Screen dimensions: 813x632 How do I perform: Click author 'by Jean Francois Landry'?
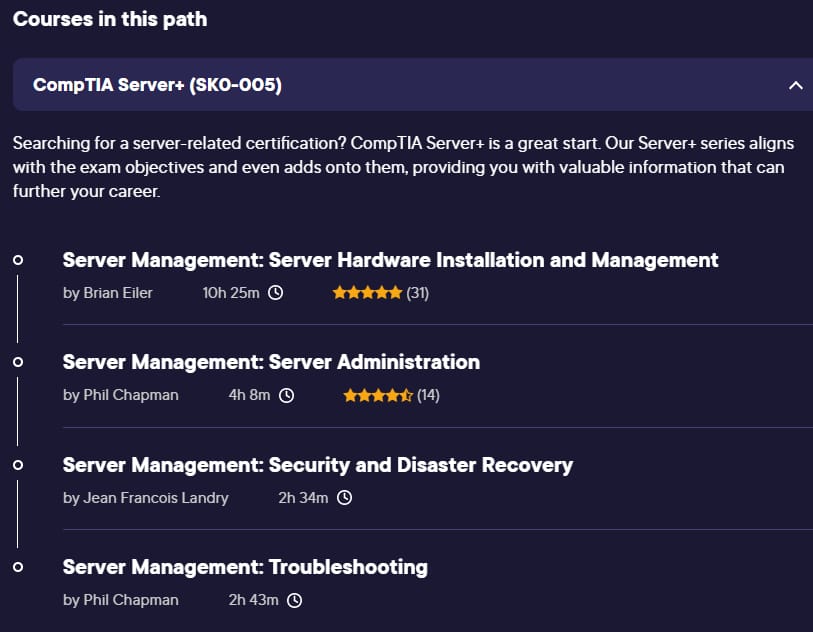pos(146,498)
